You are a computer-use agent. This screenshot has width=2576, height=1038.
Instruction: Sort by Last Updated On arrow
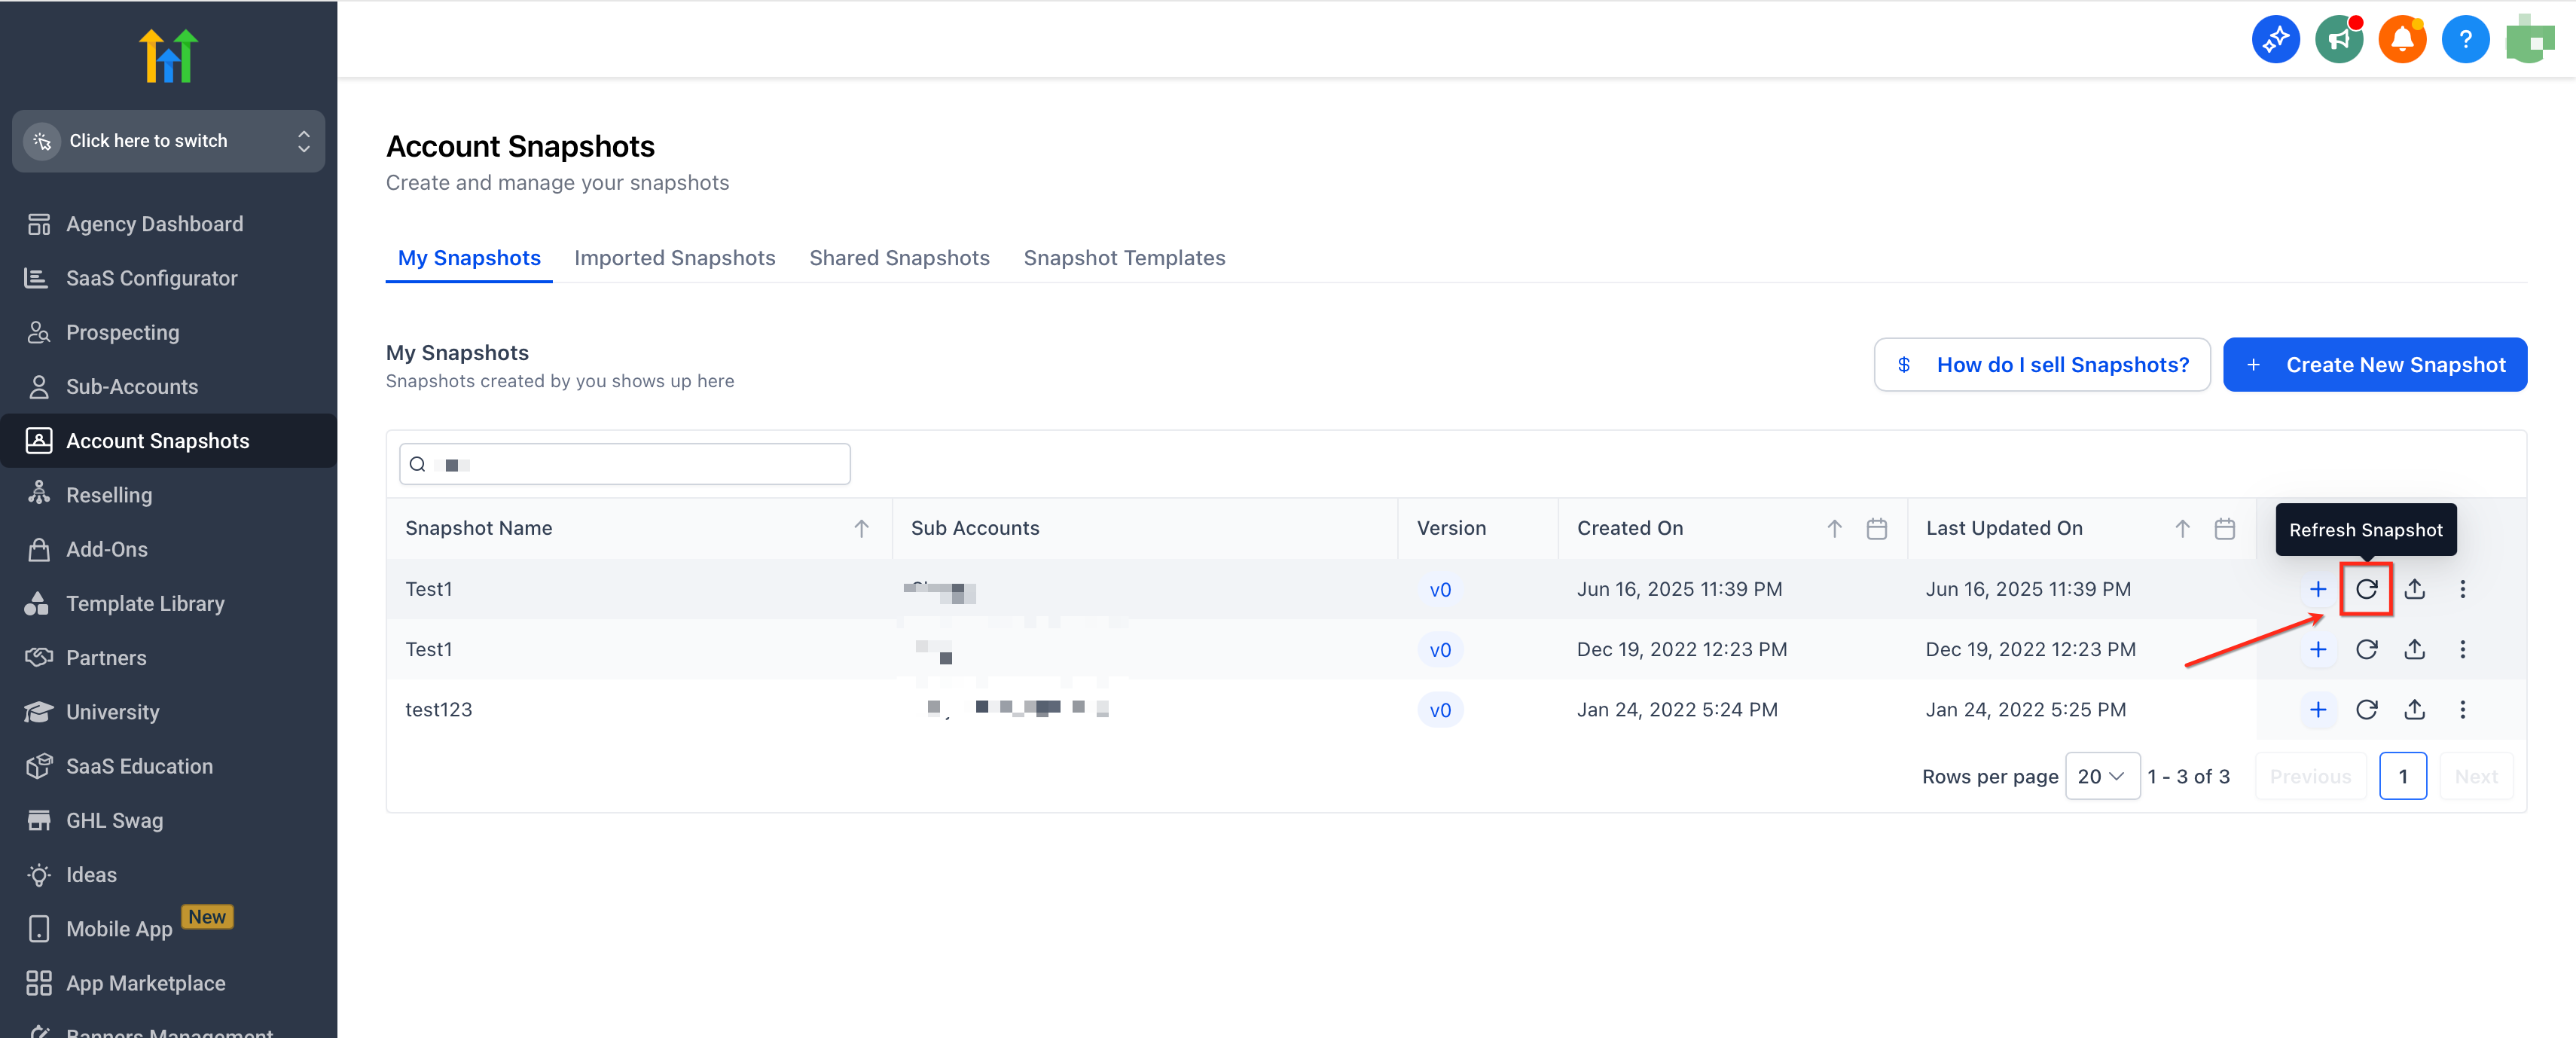2182,528
